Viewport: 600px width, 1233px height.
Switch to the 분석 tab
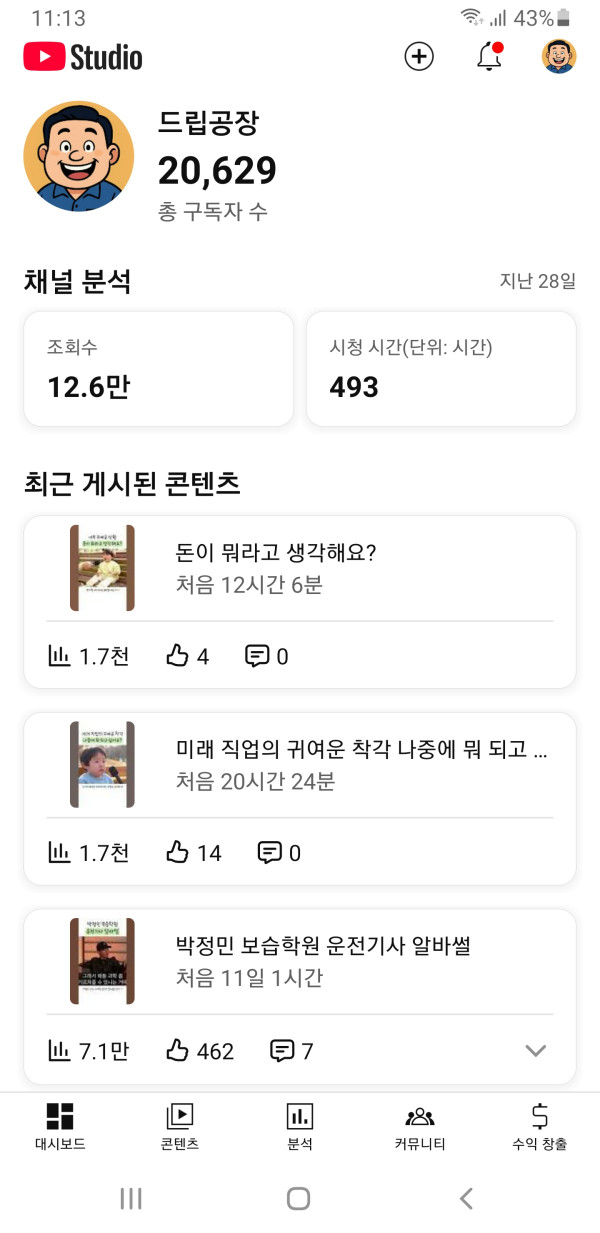[x=300, y=1127]
